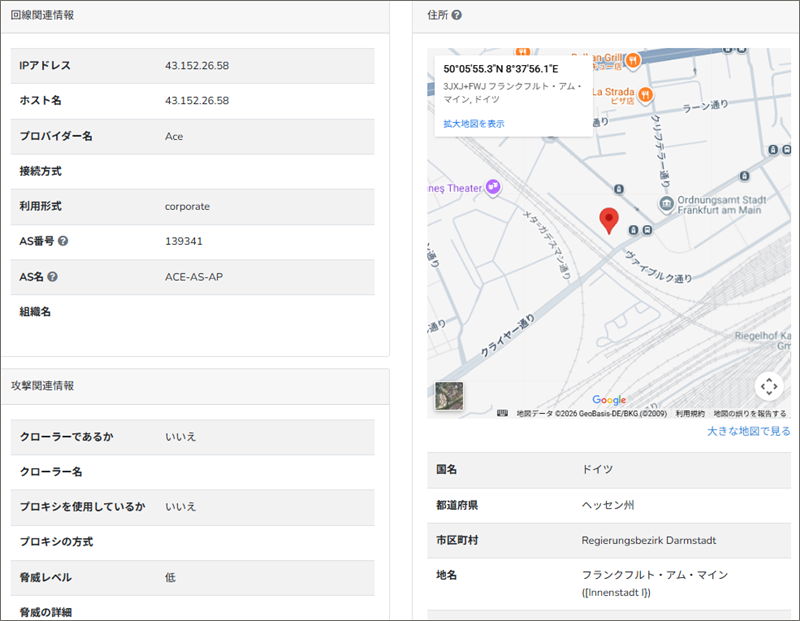Click 地図の誤りを報告する link
Viewport: 800px width, 621px height.
click(x=750, y=413)
